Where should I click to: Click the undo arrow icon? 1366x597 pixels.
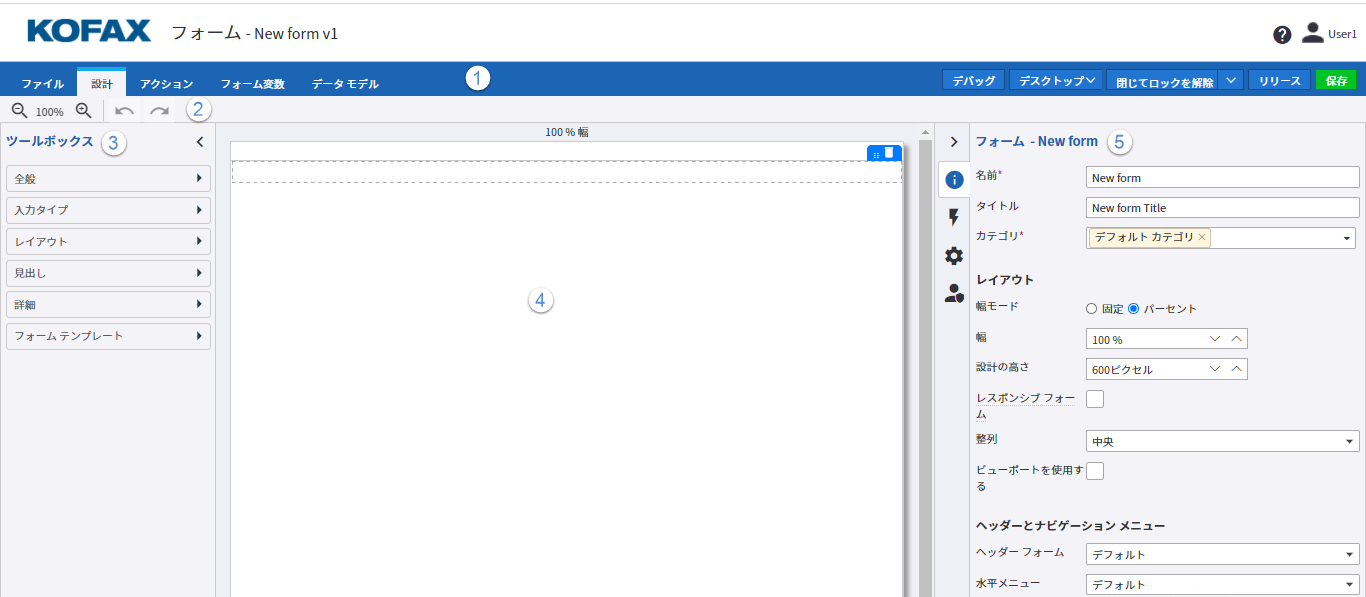pos(125,111)
